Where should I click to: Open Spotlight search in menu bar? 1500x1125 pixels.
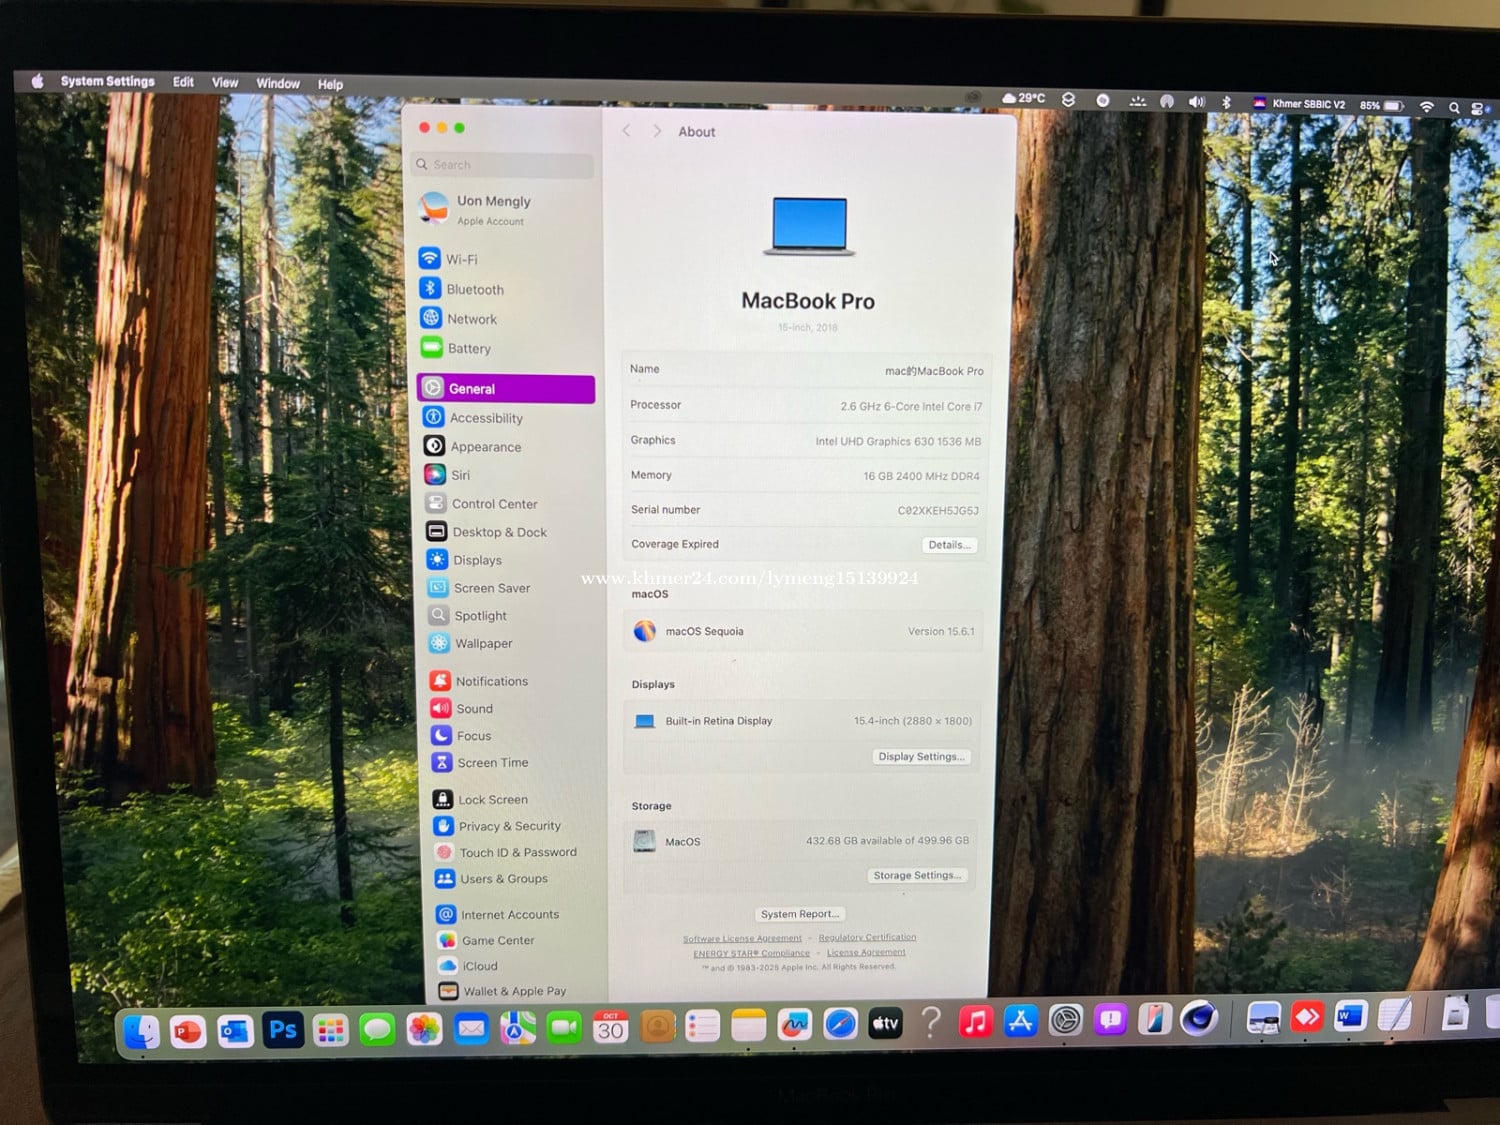coord(1453,107)
